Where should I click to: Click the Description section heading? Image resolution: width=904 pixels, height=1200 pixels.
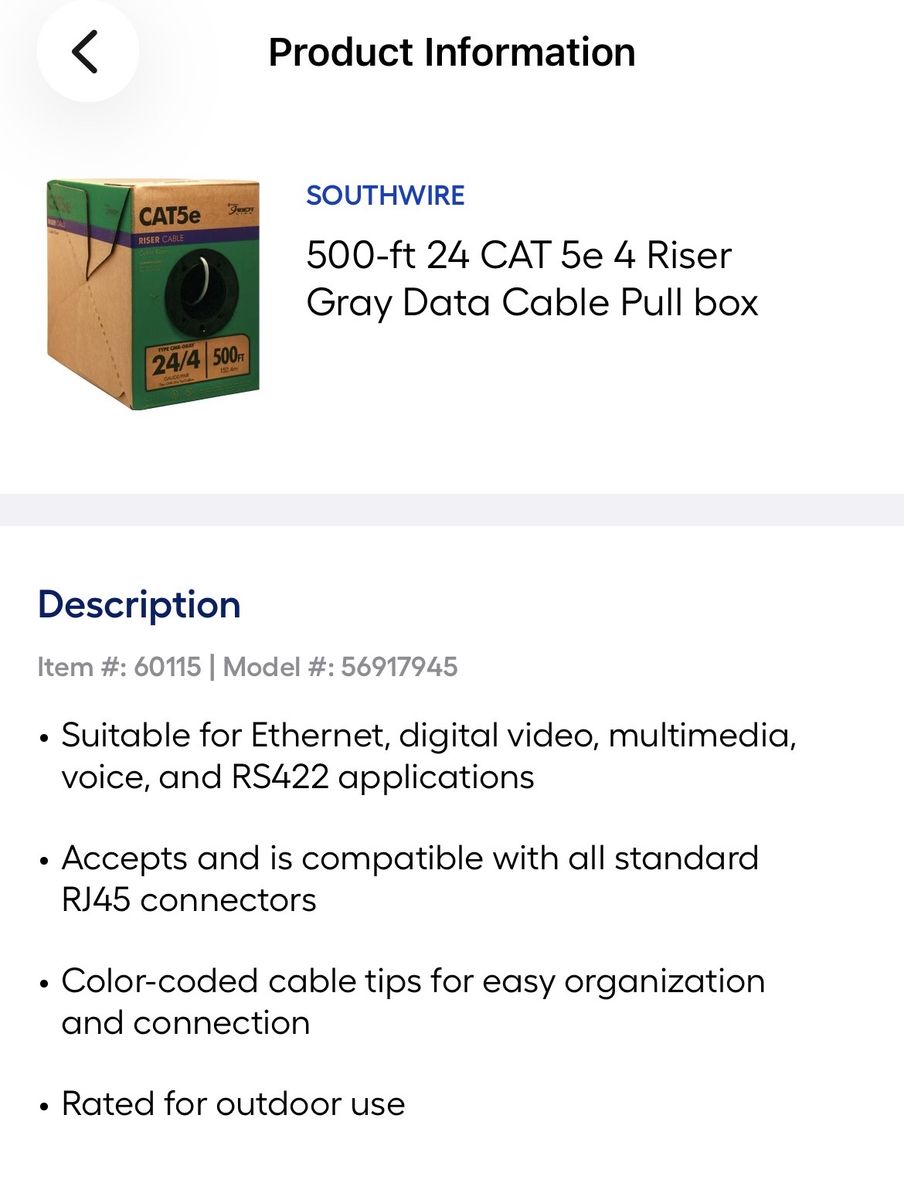tap(139, 605)
